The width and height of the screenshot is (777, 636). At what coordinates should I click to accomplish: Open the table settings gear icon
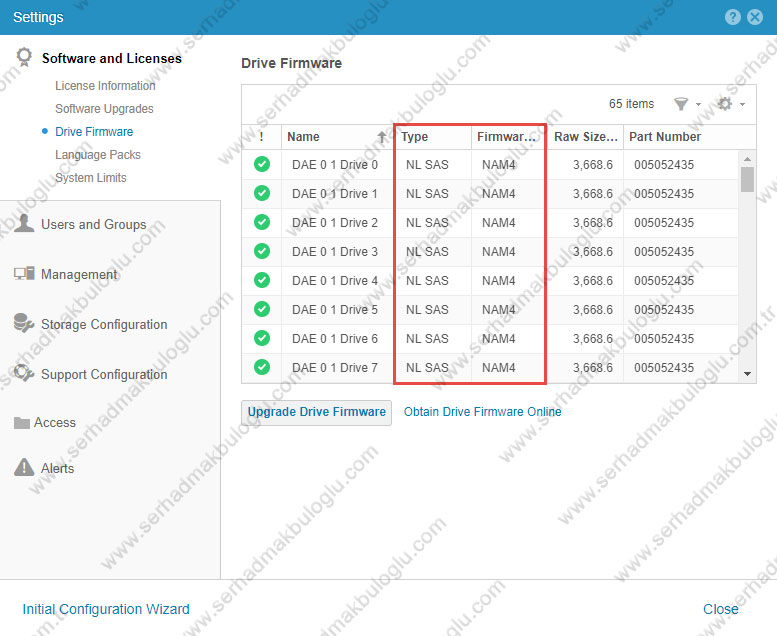[725, 104]
